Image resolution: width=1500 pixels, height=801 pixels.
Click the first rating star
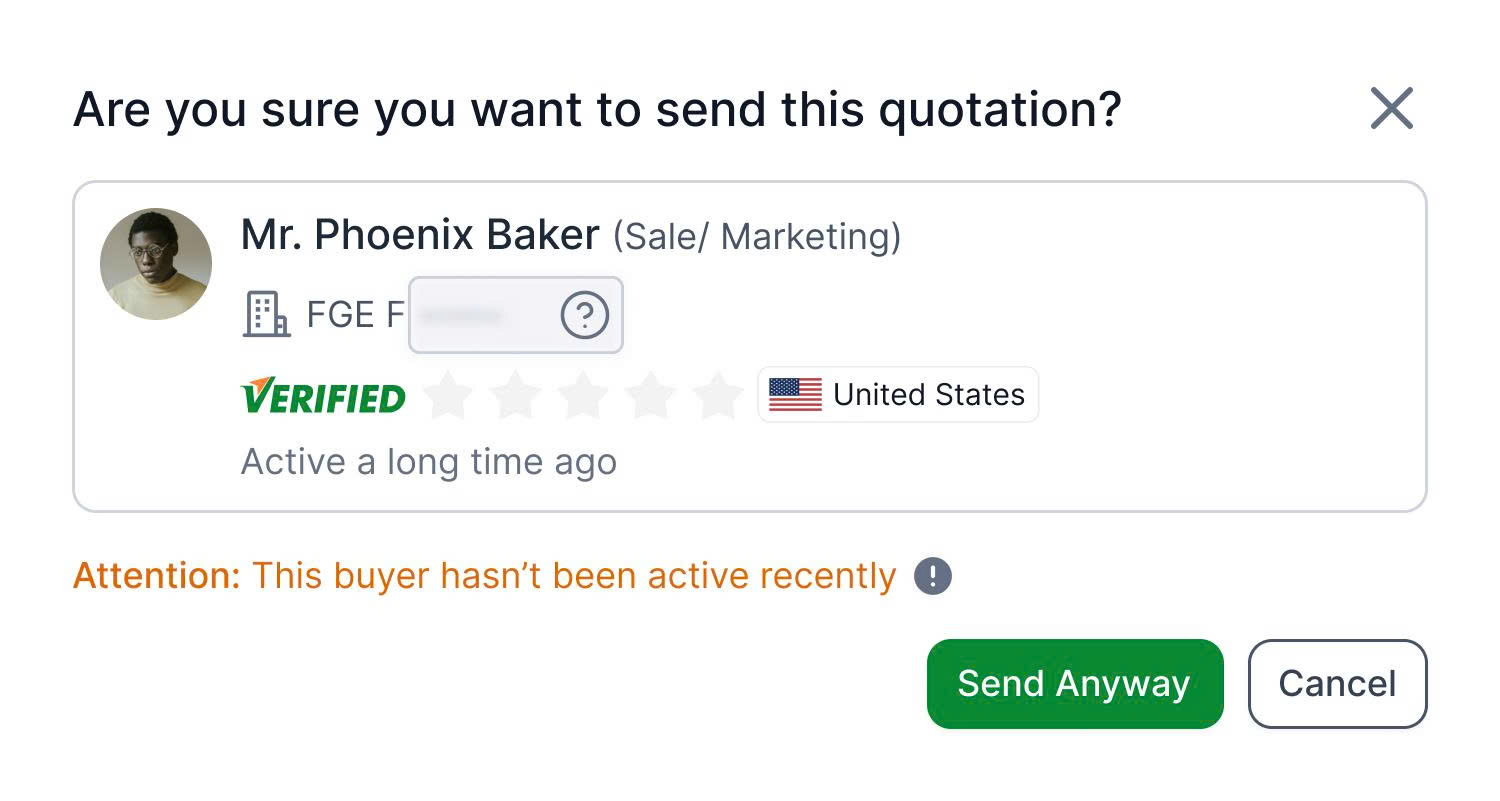(x=448, y=396)
